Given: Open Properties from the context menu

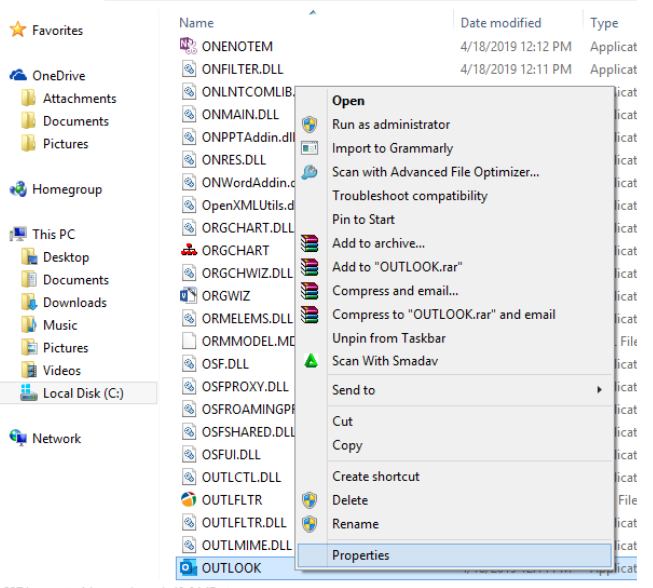Looking at the screenshot, I should click(361, 555).
